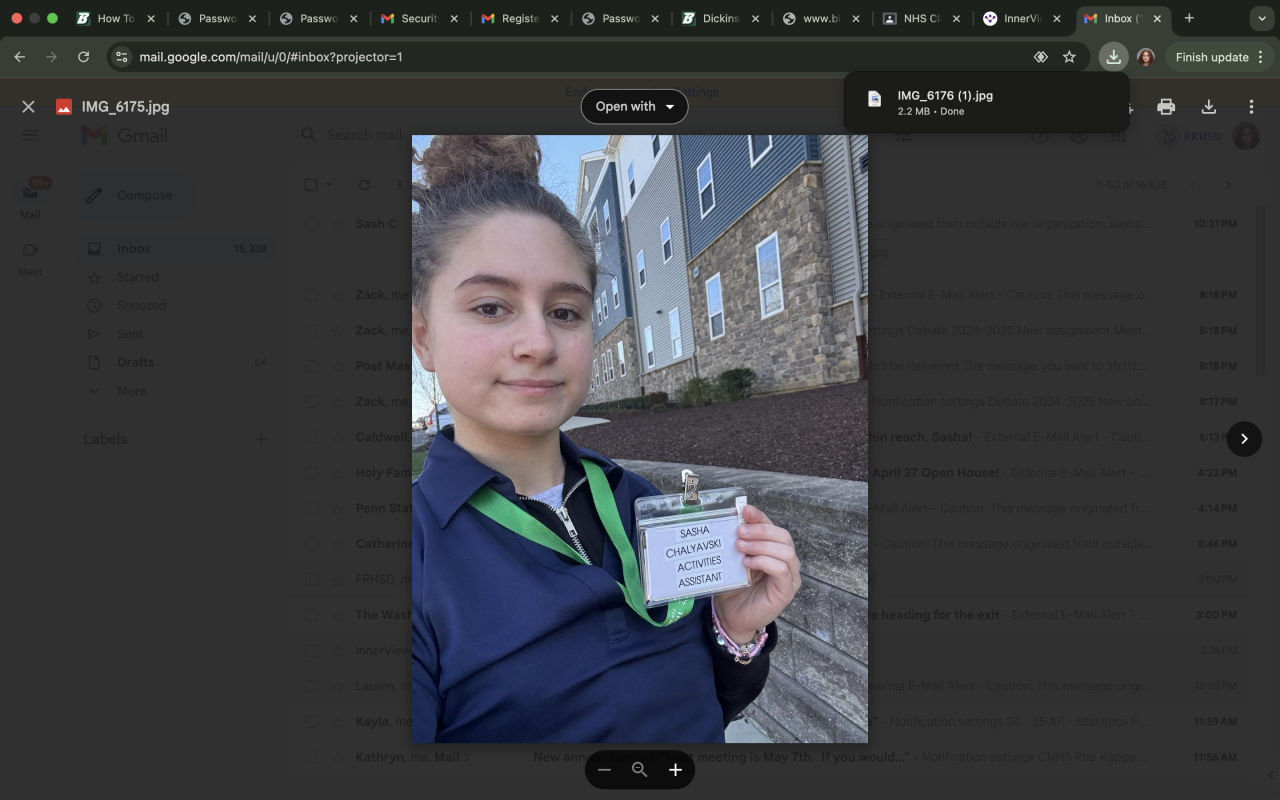Check the Sash C email checkbox
The height and width of the screenshot is (800, 1280).
point(311,224)
